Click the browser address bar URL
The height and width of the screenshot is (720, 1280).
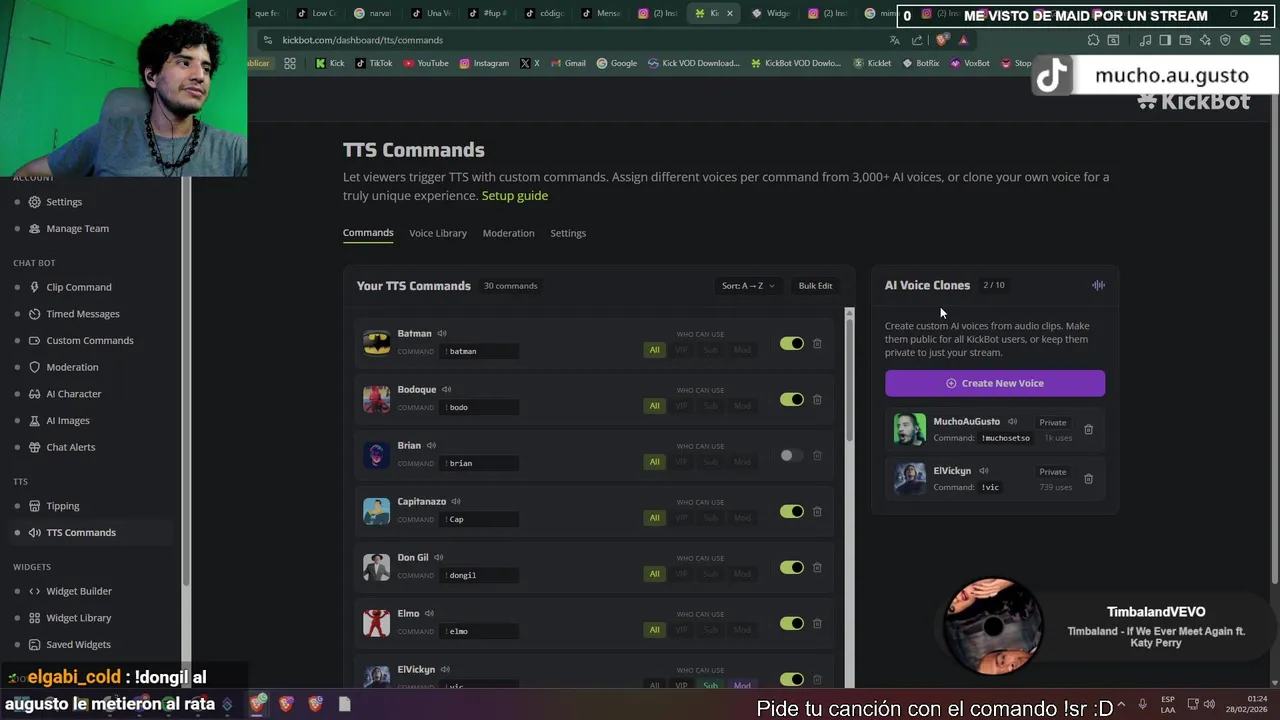(362, 40)
